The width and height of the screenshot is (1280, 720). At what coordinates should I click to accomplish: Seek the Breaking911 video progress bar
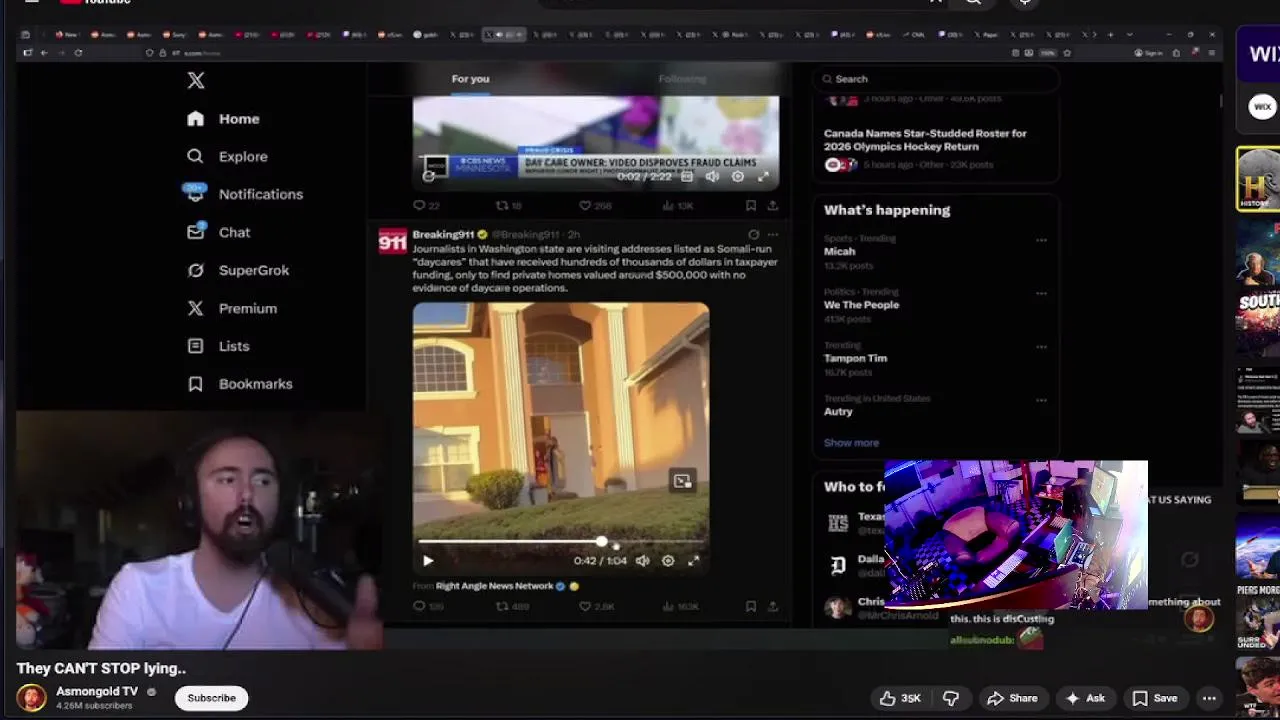coord(561,542)
